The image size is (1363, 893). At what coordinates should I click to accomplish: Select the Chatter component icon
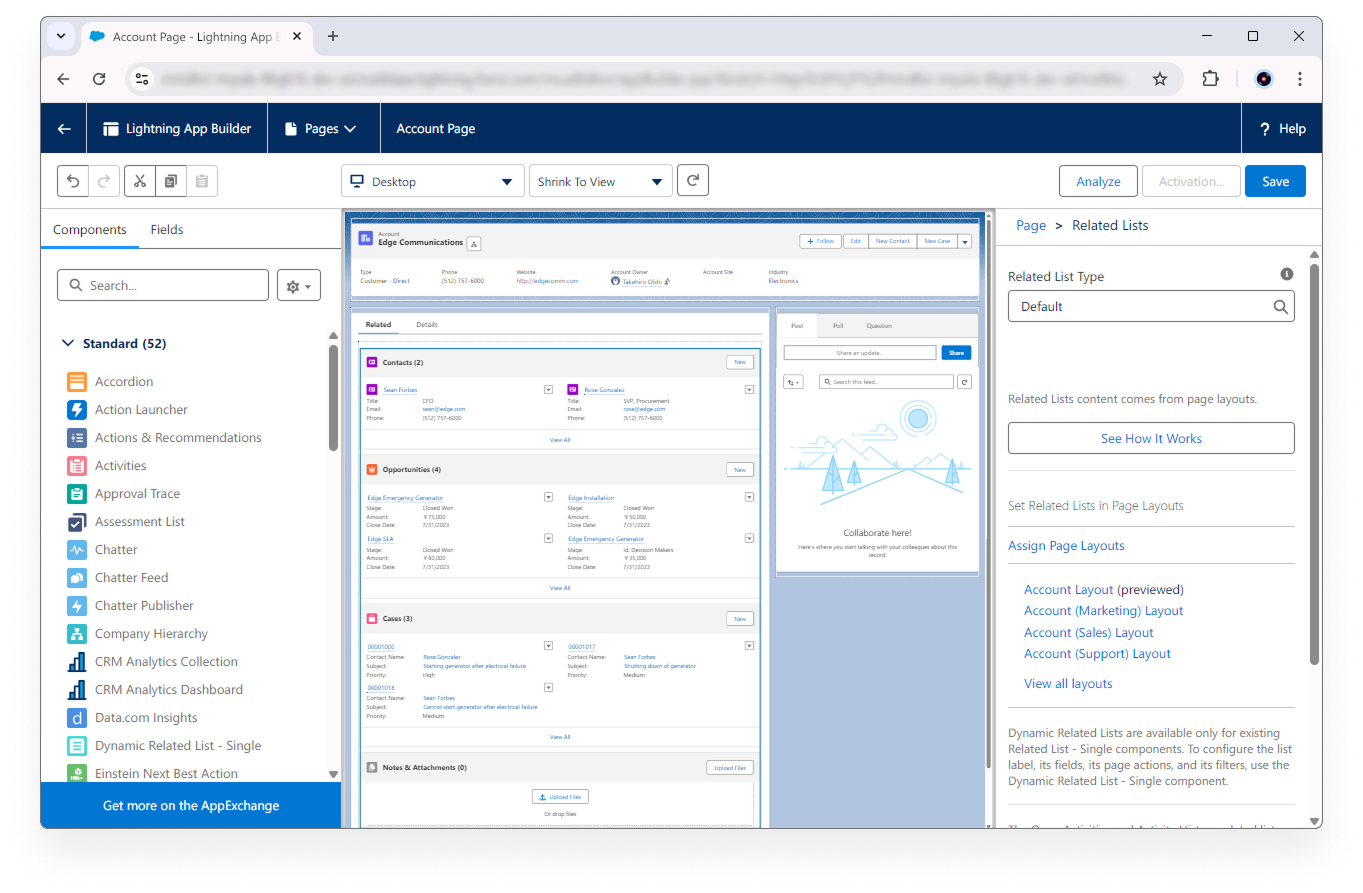tap(77, 549)
